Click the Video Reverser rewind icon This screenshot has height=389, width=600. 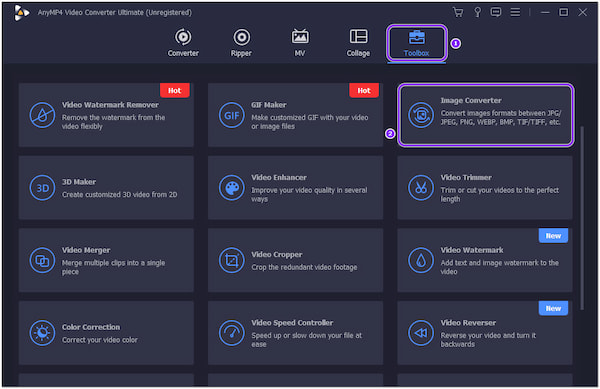421,333
